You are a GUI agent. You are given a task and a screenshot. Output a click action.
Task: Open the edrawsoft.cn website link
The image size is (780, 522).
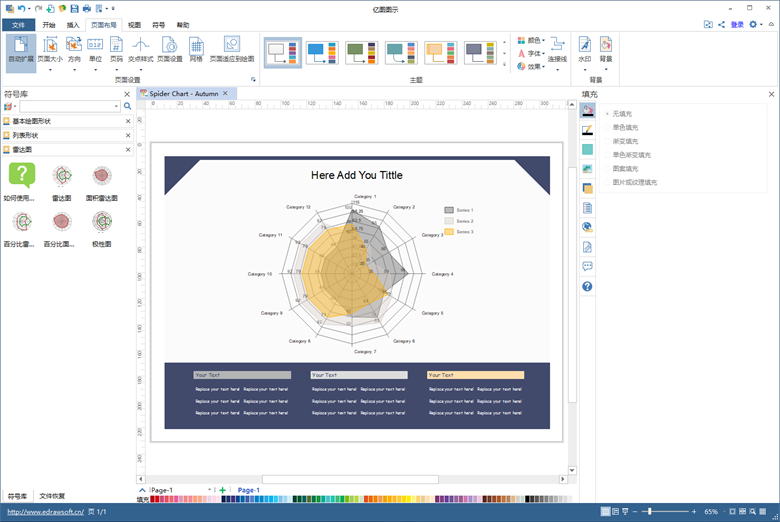pyautogui.click(x=45, y=511)
